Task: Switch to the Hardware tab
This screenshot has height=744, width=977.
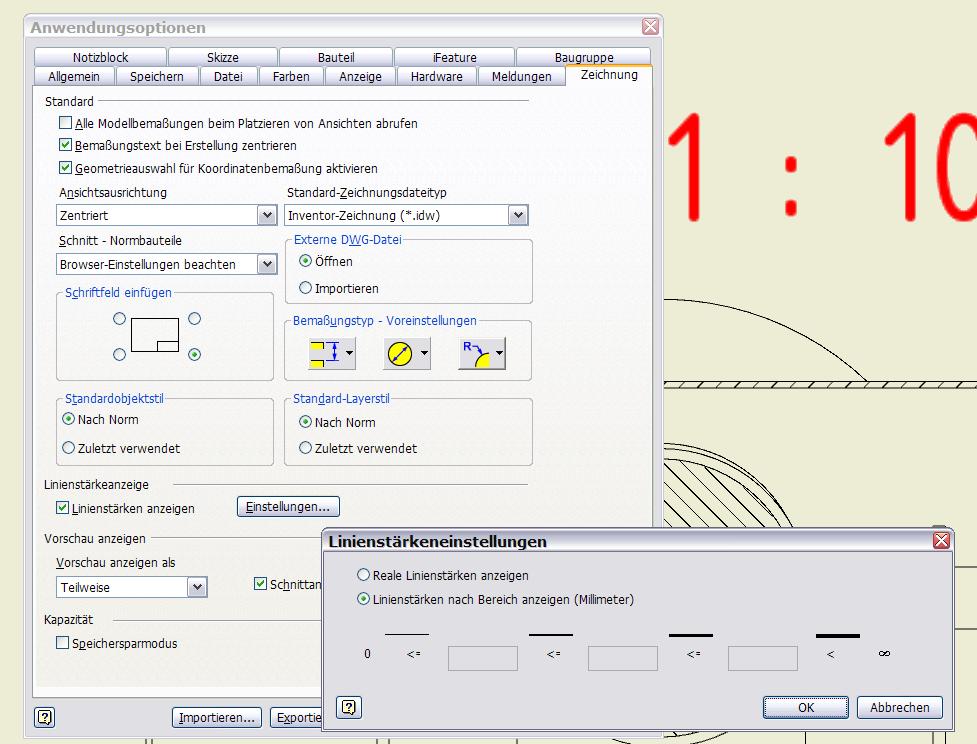Action: click(436, 76)
